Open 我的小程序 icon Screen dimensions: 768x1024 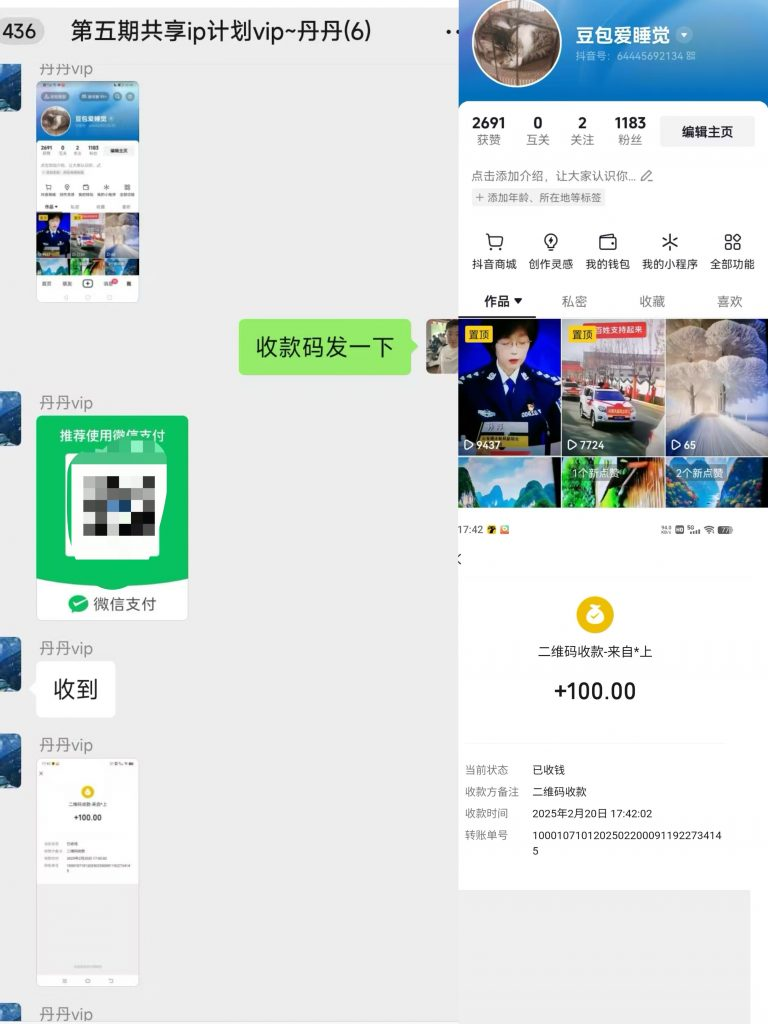tap(669, 242)
